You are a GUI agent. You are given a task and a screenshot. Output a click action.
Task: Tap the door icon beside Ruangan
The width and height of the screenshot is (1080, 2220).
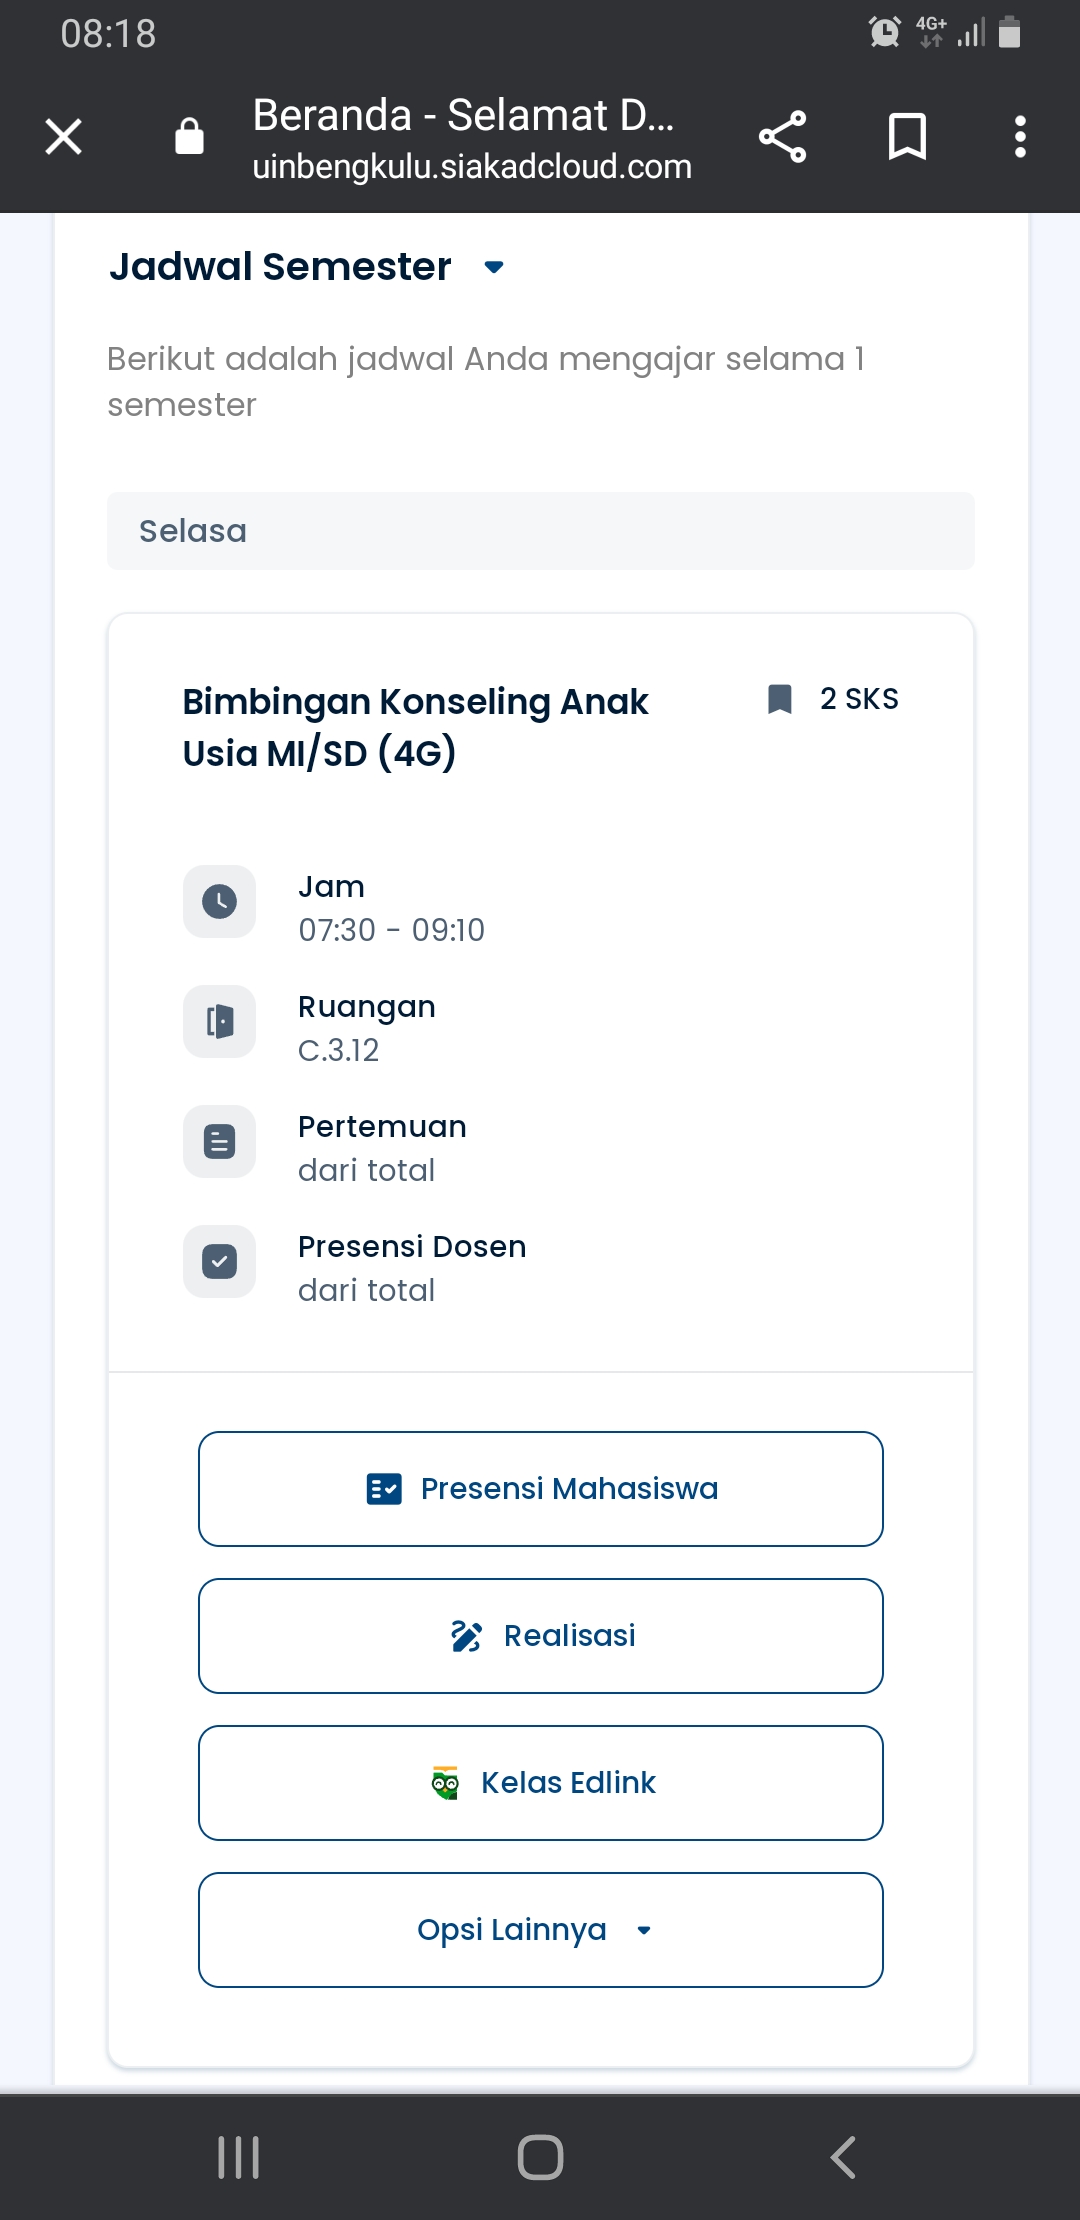(219, 1021)
